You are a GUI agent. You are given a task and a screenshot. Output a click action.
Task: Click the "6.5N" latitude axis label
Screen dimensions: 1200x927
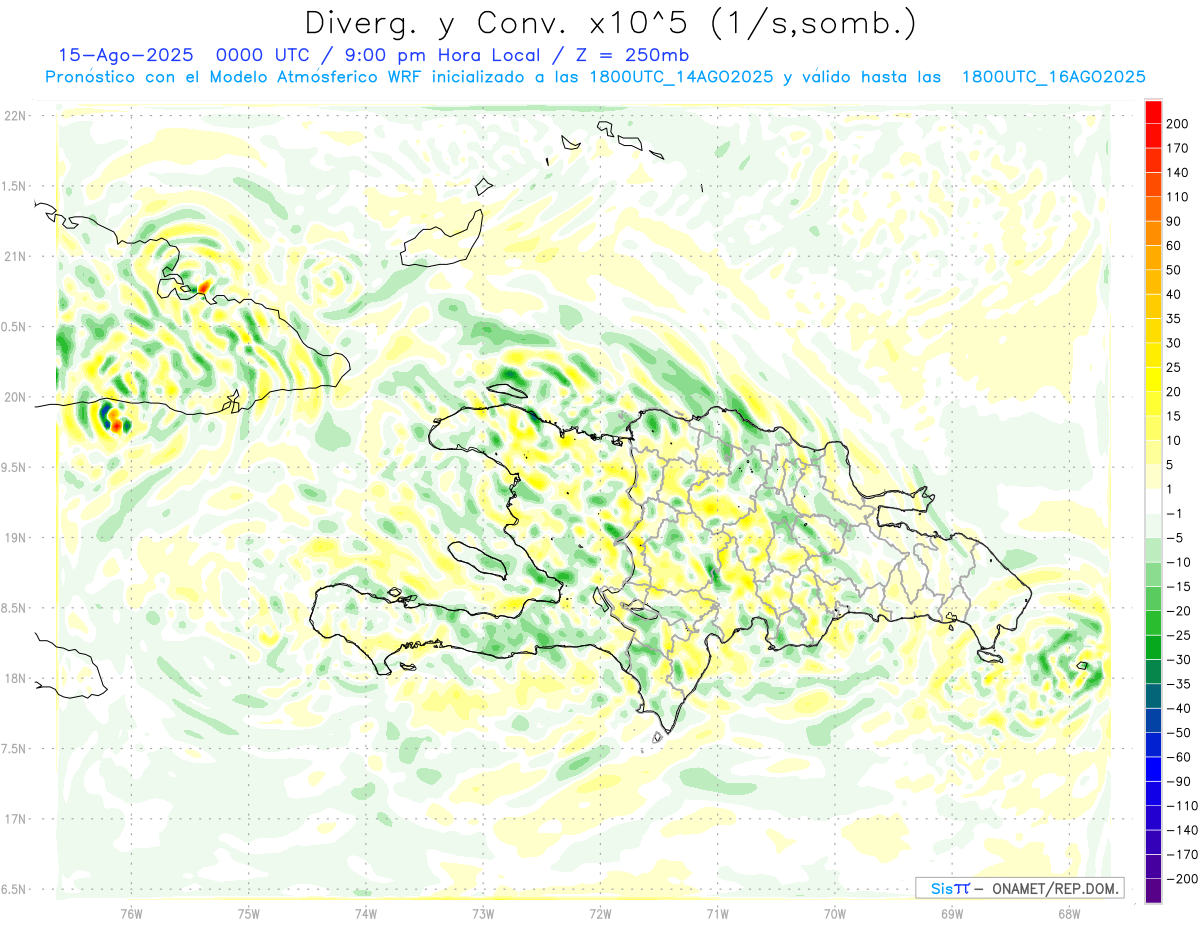coord(14,889)
